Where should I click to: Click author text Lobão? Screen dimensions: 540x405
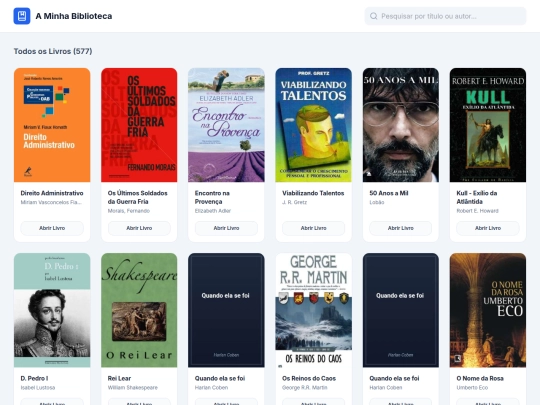point(377,202)
